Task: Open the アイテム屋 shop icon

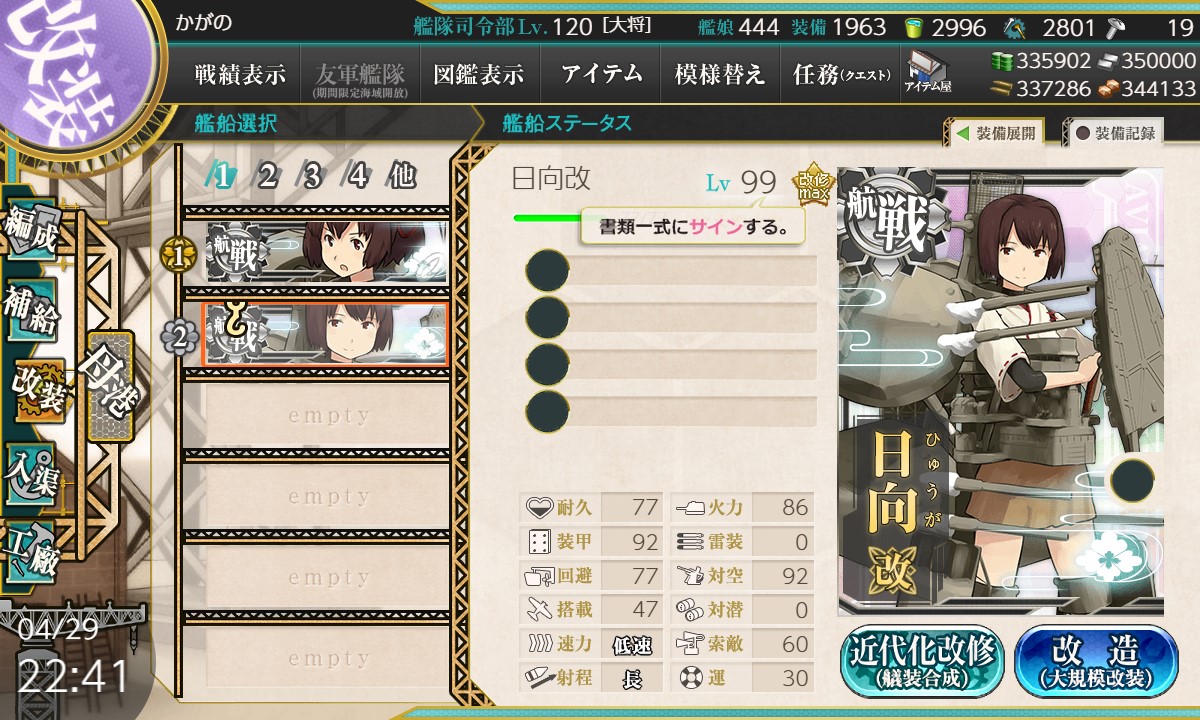Action: [928, 73]
